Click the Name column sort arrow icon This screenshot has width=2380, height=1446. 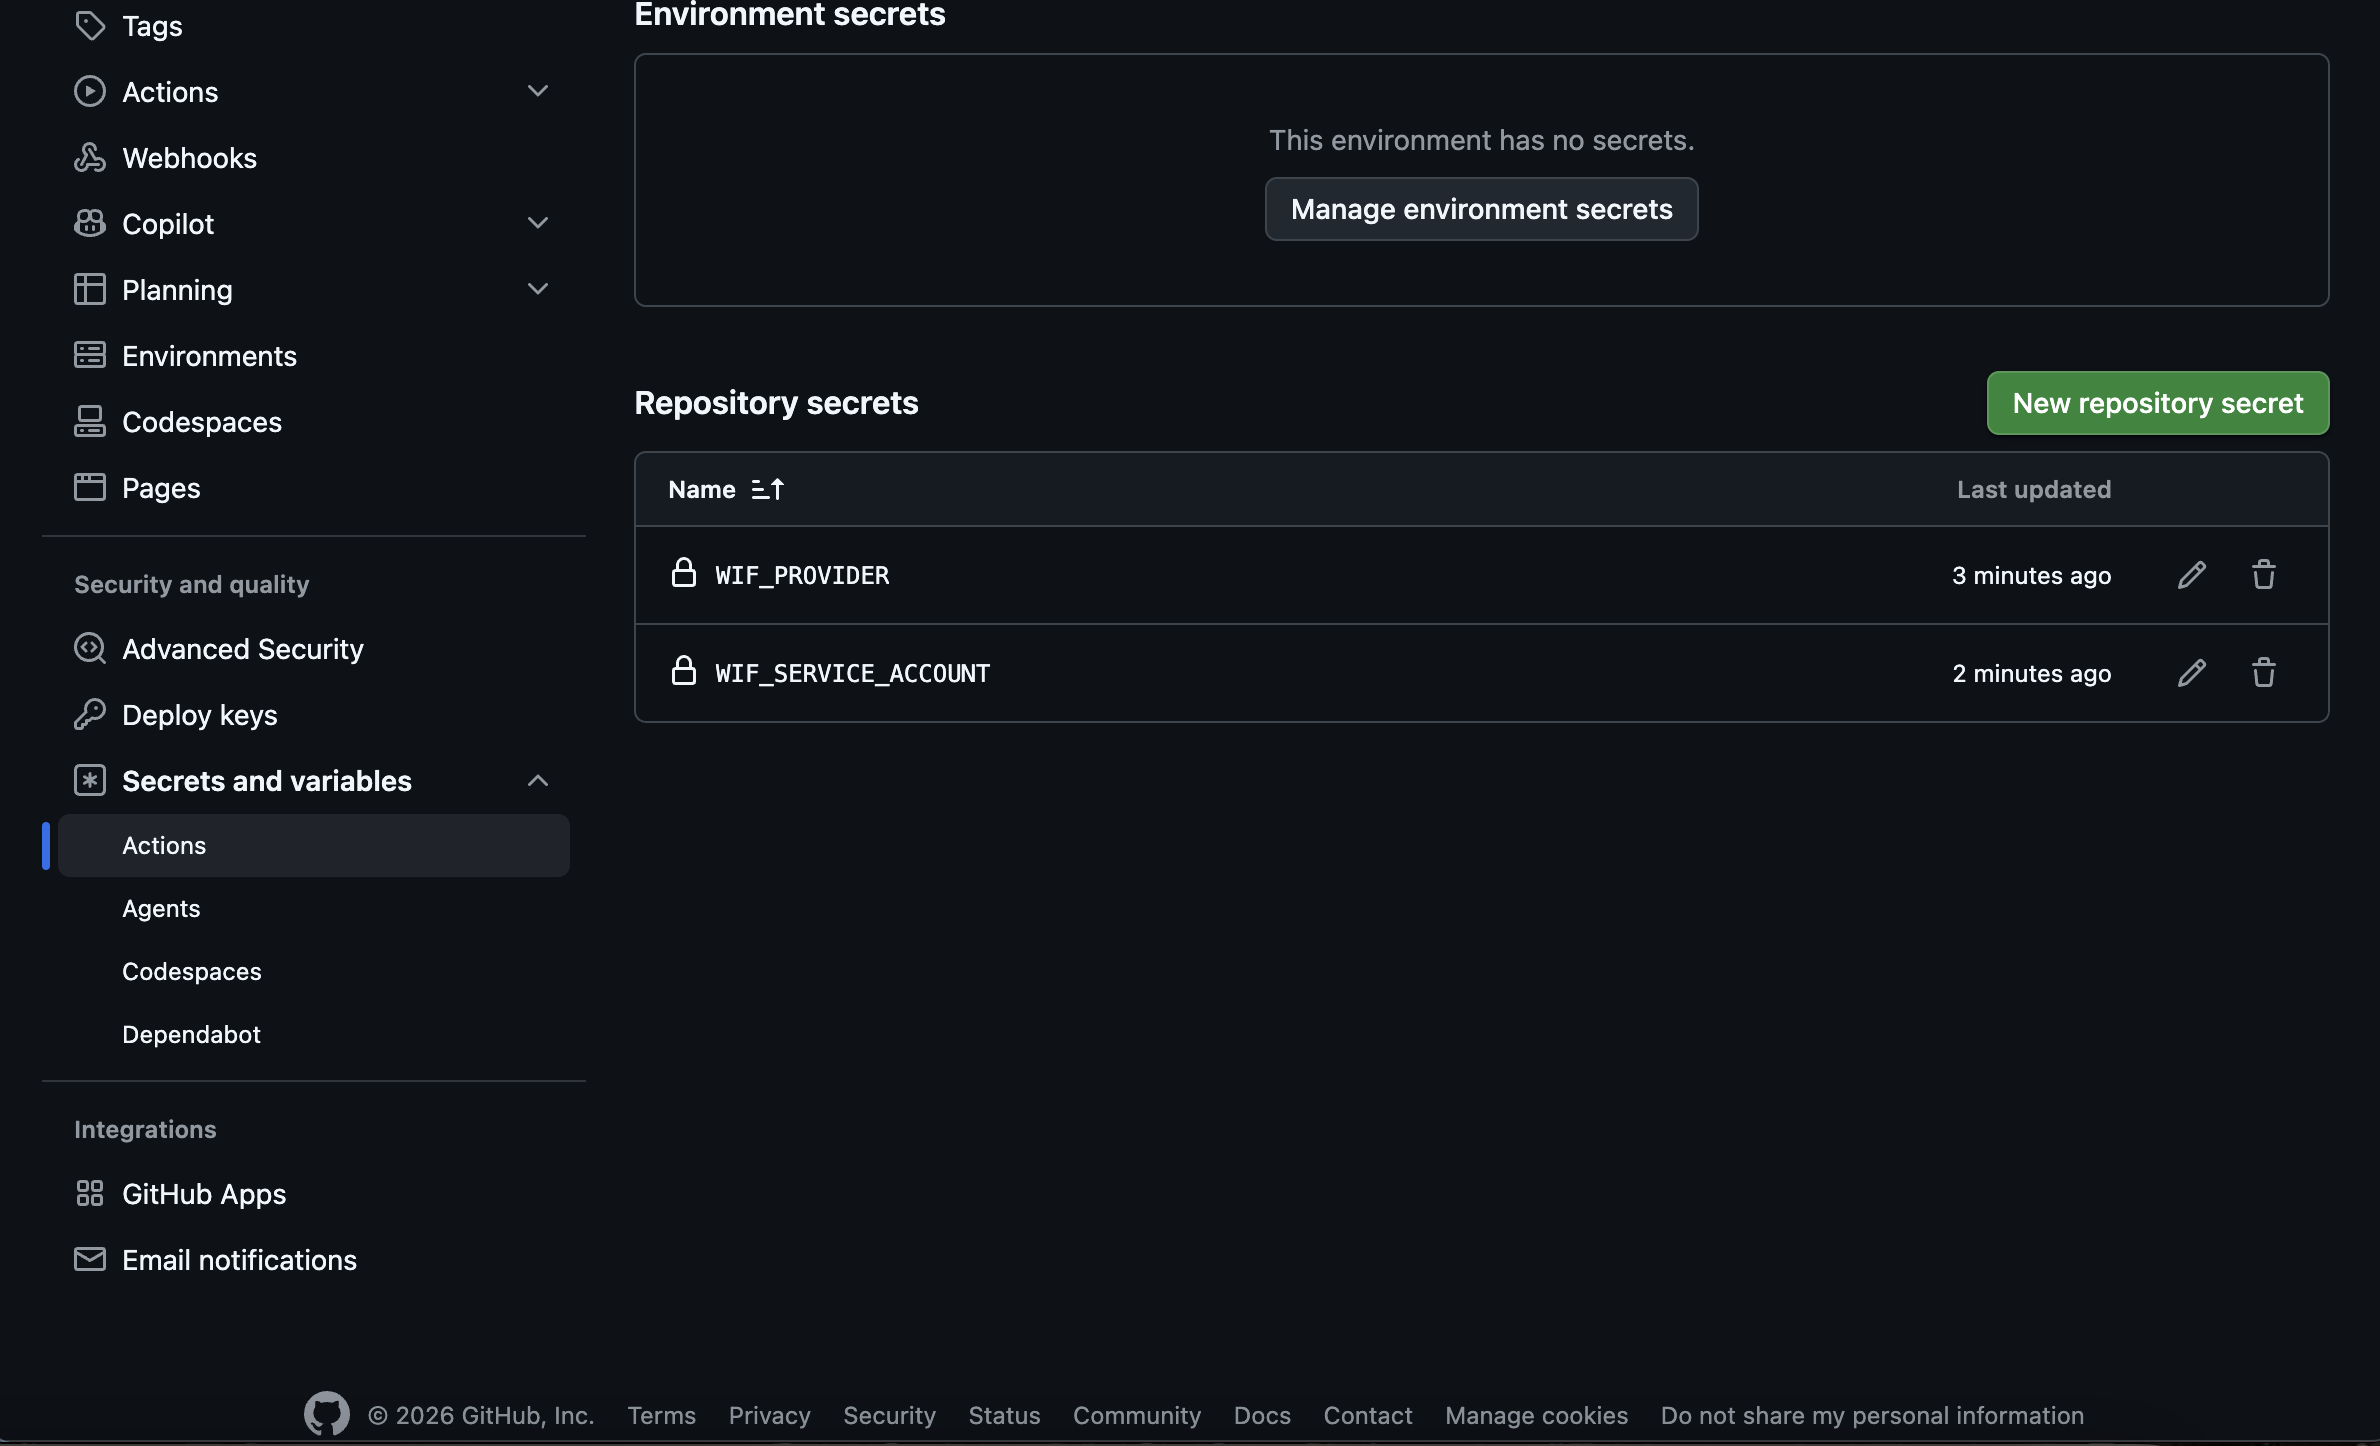[x=767, y=490]
